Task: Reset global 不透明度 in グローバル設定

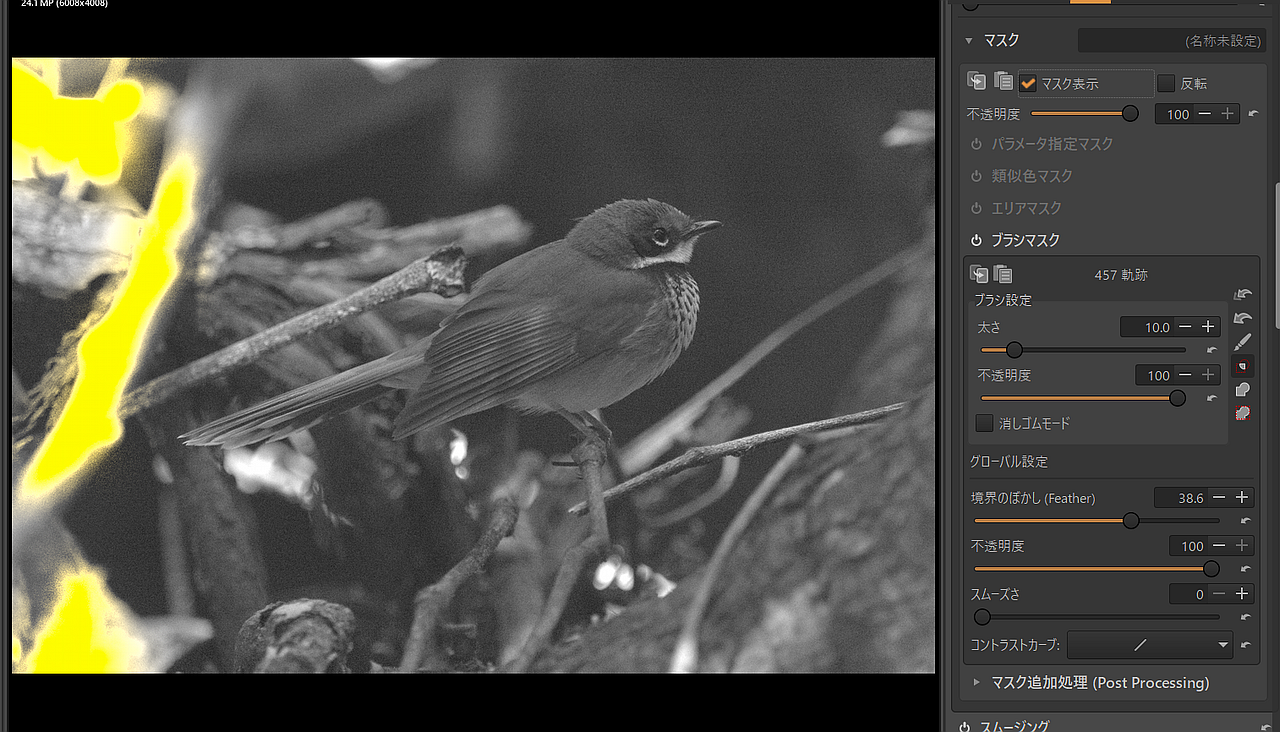Action: 1246,569
